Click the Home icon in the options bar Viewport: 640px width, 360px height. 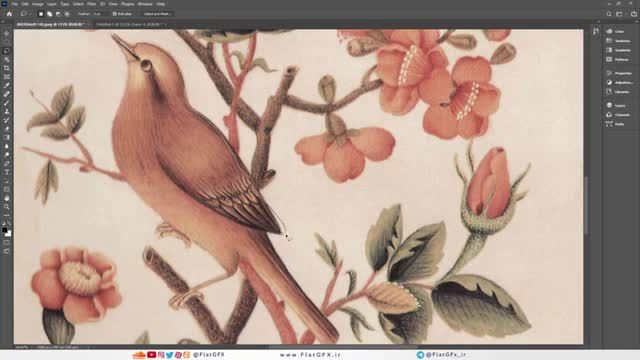point(9,14)
